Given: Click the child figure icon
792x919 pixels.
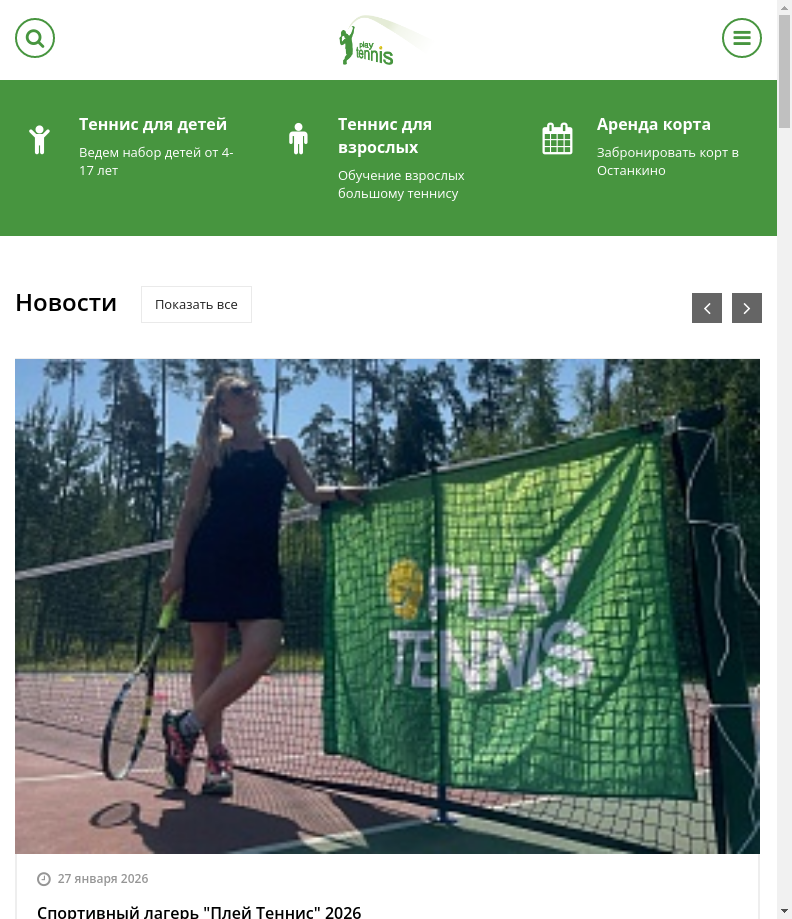Looking at the screenshot, I should 39,139.
